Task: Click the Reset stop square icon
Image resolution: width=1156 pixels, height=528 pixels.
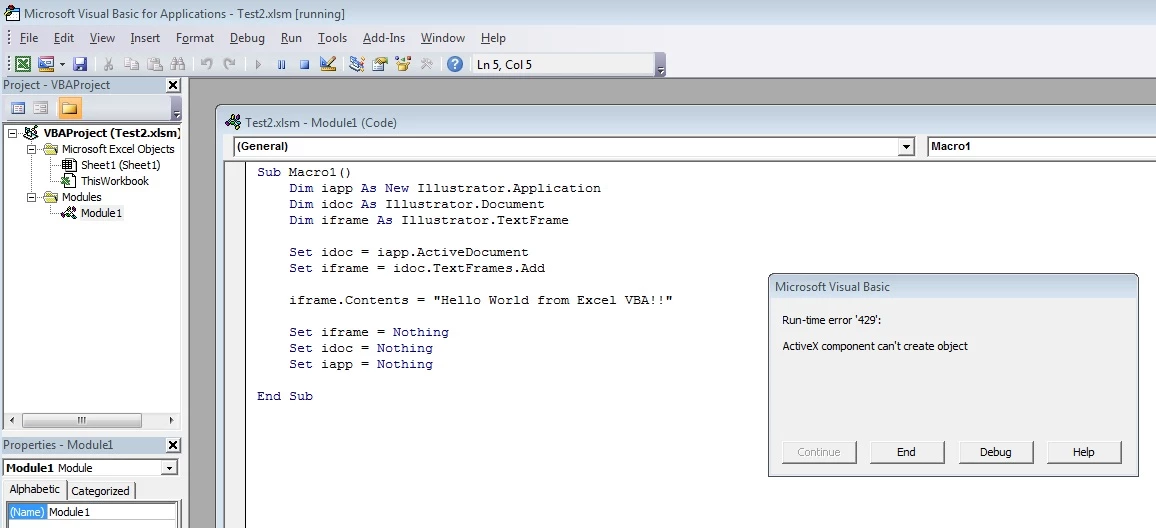Action: (304, 64)
